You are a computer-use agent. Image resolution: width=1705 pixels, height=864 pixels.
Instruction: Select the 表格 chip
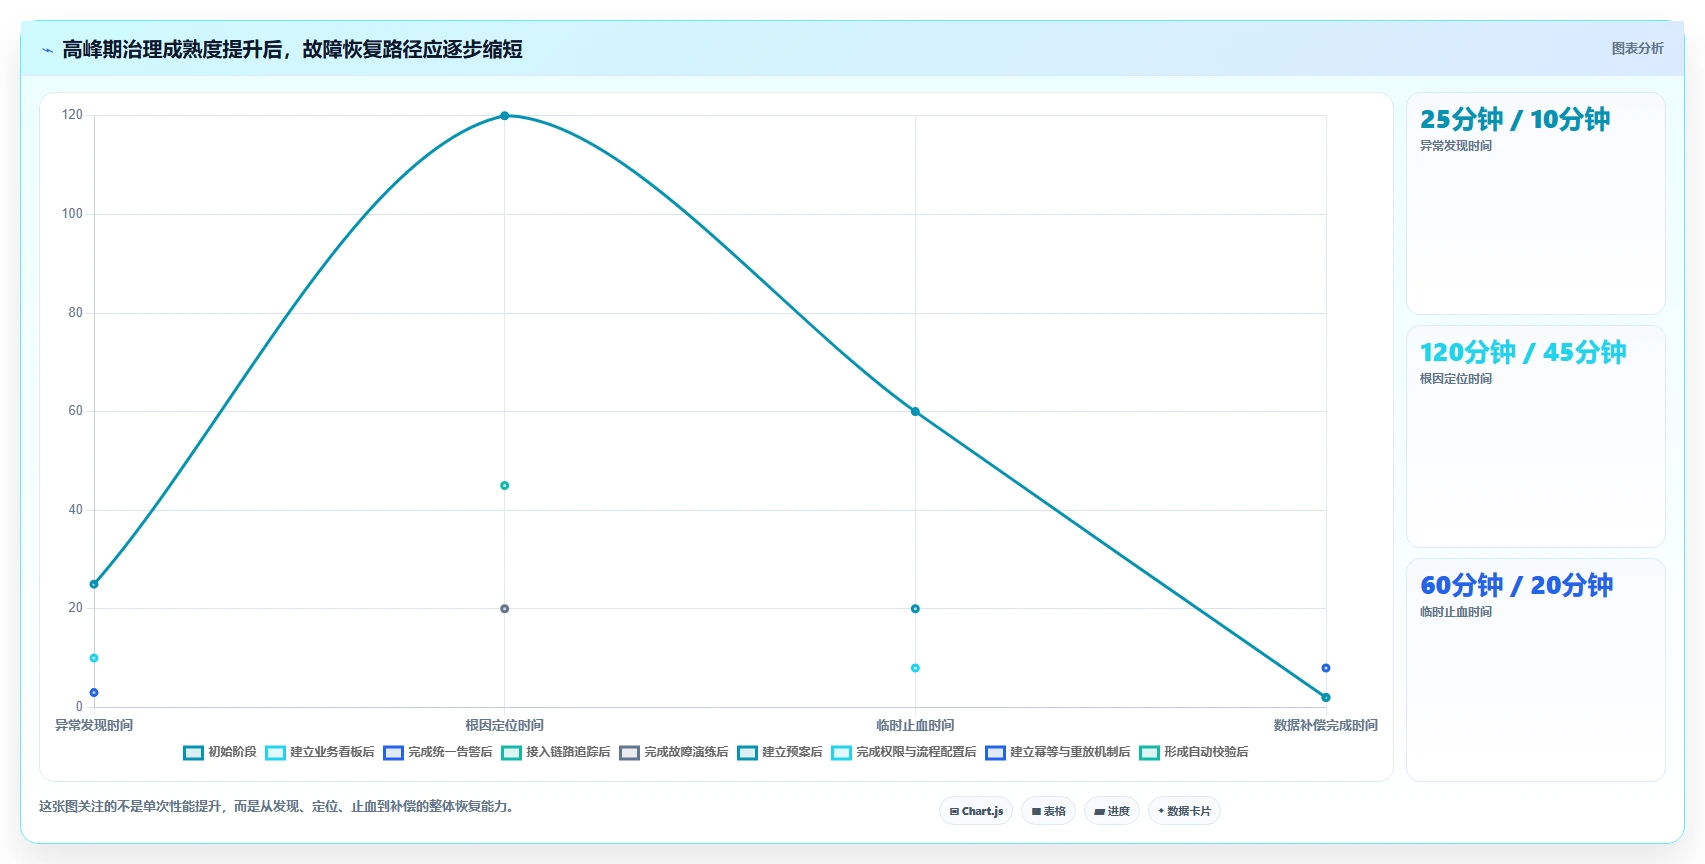tap(1048, 811)
